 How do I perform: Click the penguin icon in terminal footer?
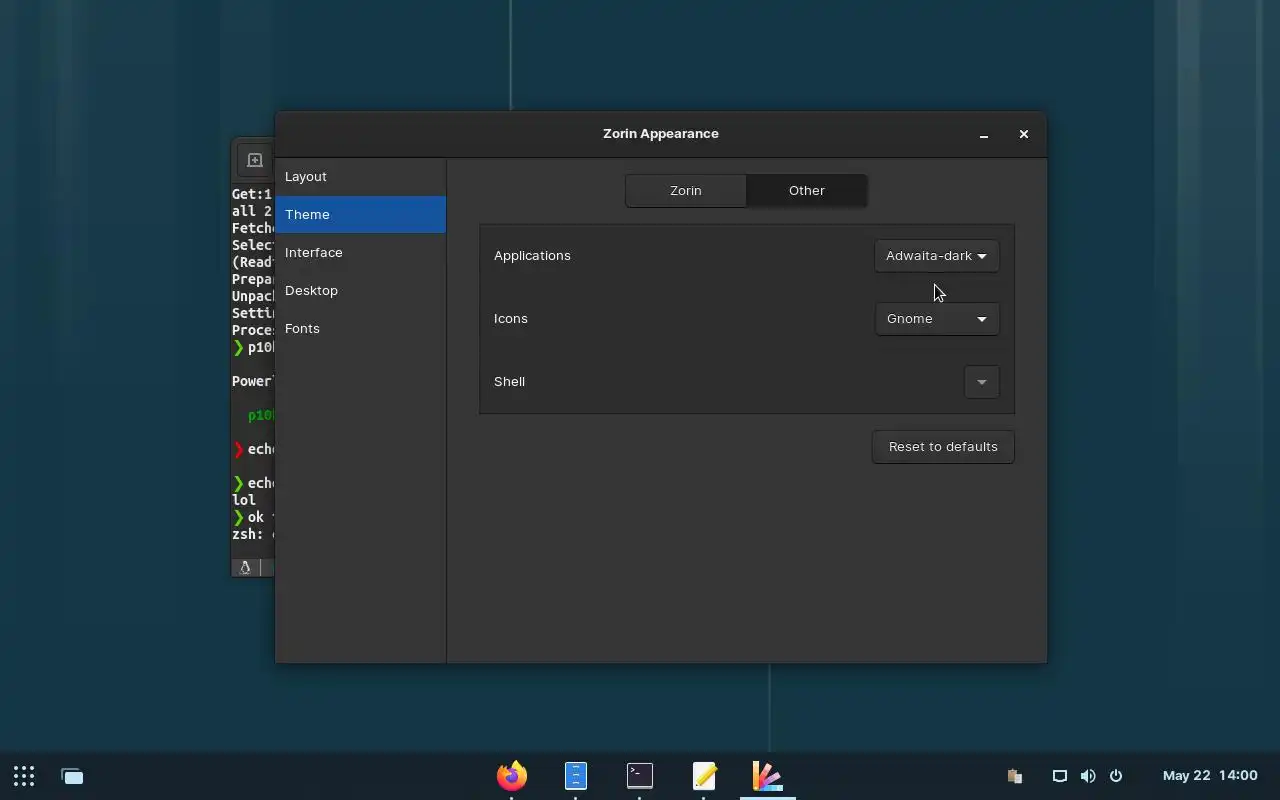(x=245, y=567)
